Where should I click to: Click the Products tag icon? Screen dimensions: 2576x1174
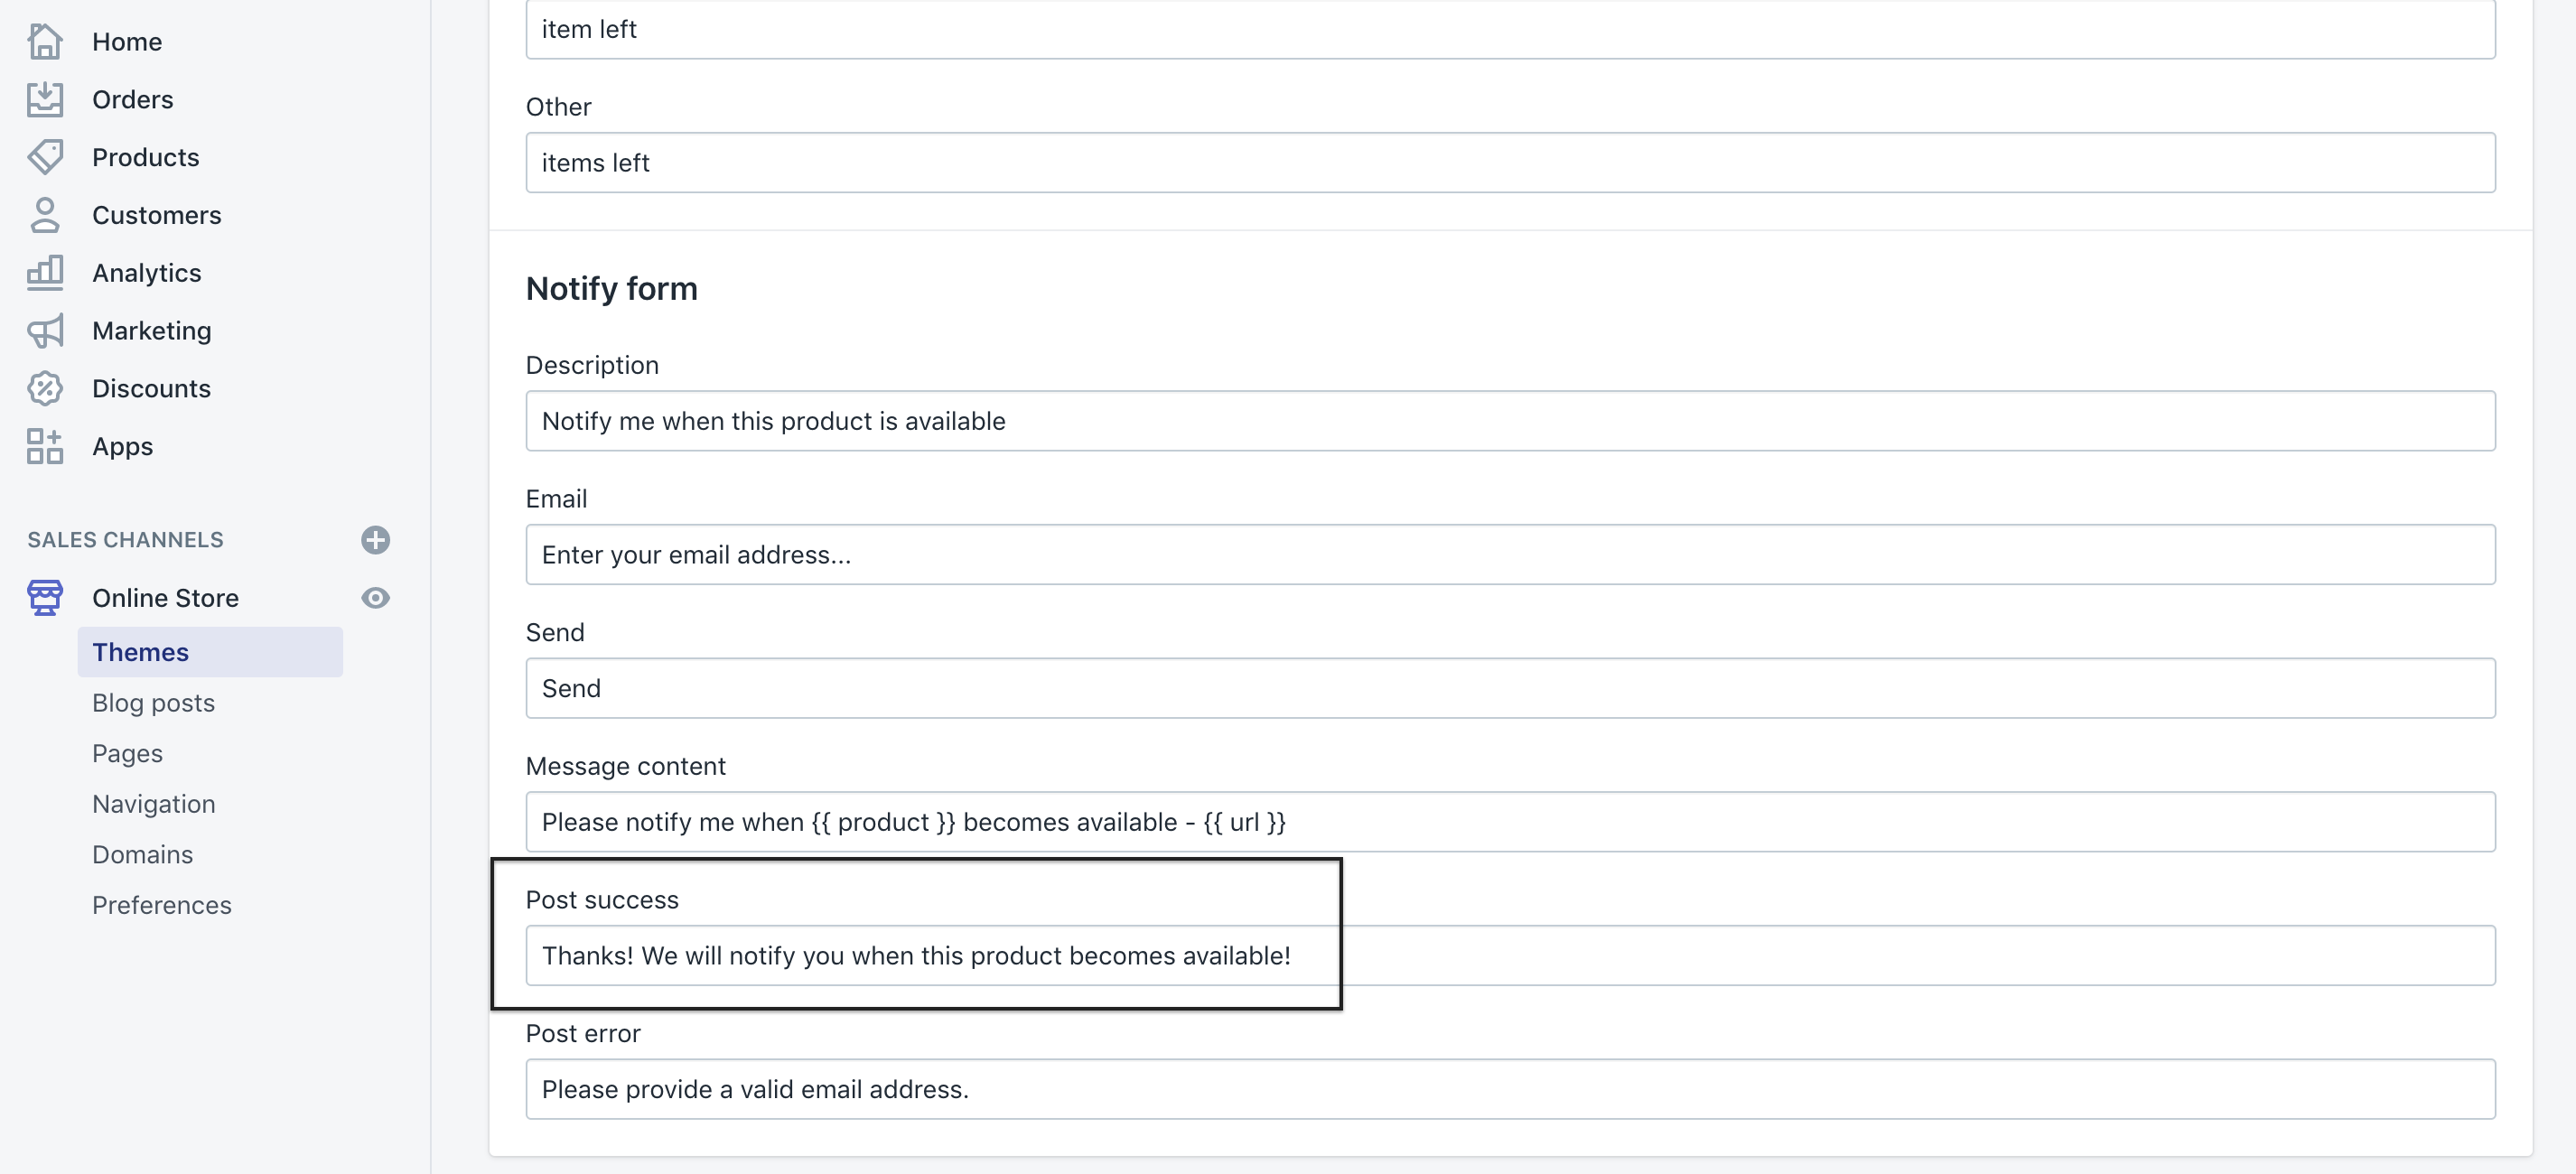[x=45, y=157]
